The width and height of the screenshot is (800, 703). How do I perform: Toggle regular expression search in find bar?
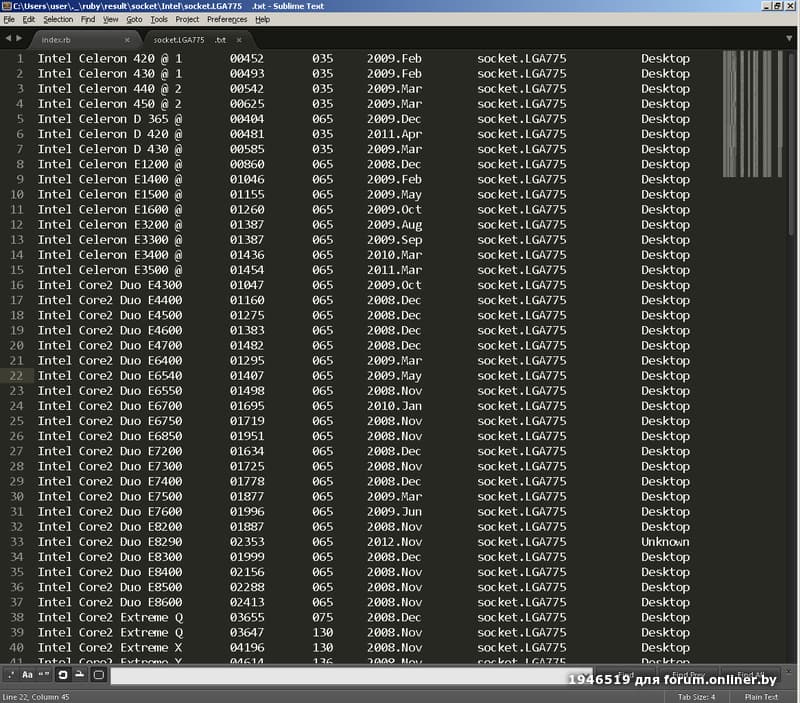(11, 675)
